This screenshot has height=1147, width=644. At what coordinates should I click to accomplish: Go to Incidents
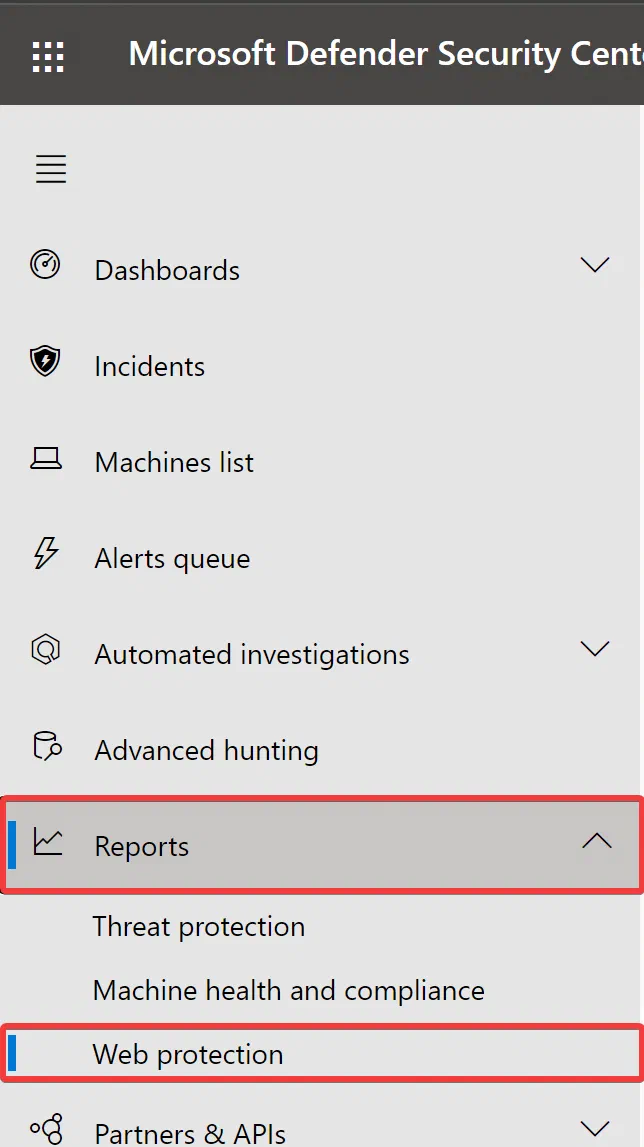pyautogui.click(x=149, y=366)
